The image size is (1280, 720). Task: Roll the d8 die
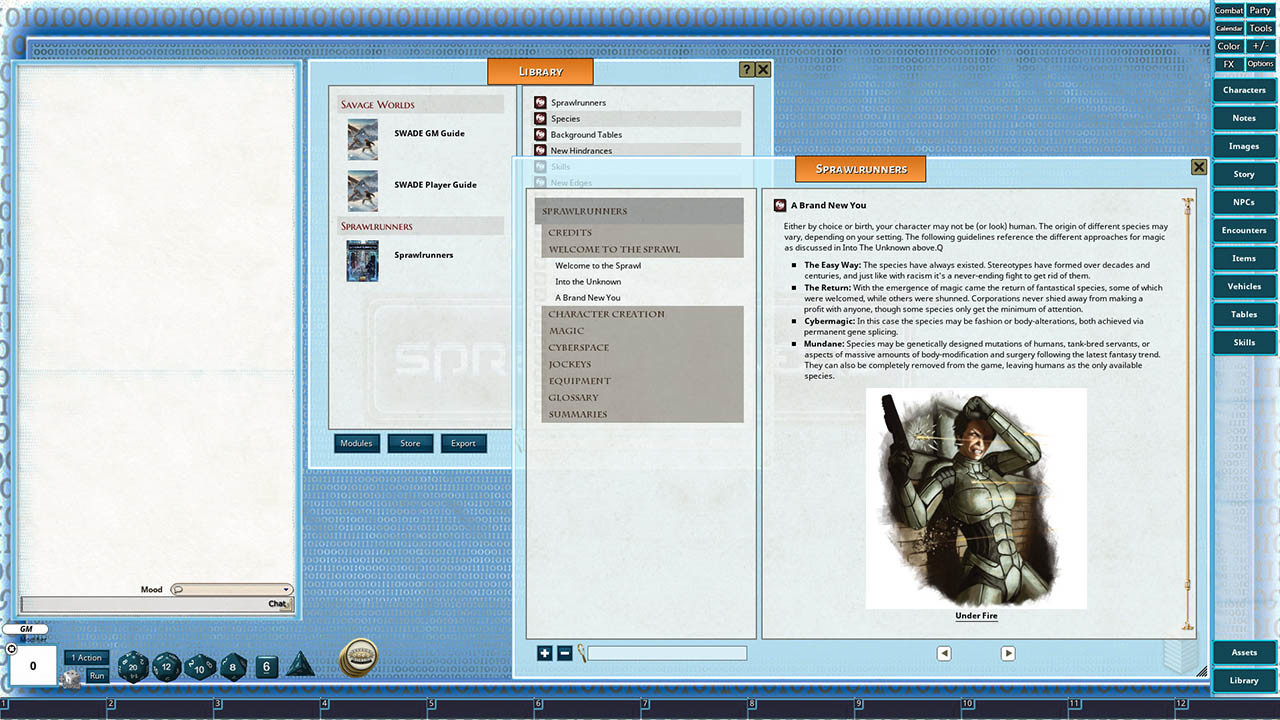pyautogui.click(x=234, y=668)
